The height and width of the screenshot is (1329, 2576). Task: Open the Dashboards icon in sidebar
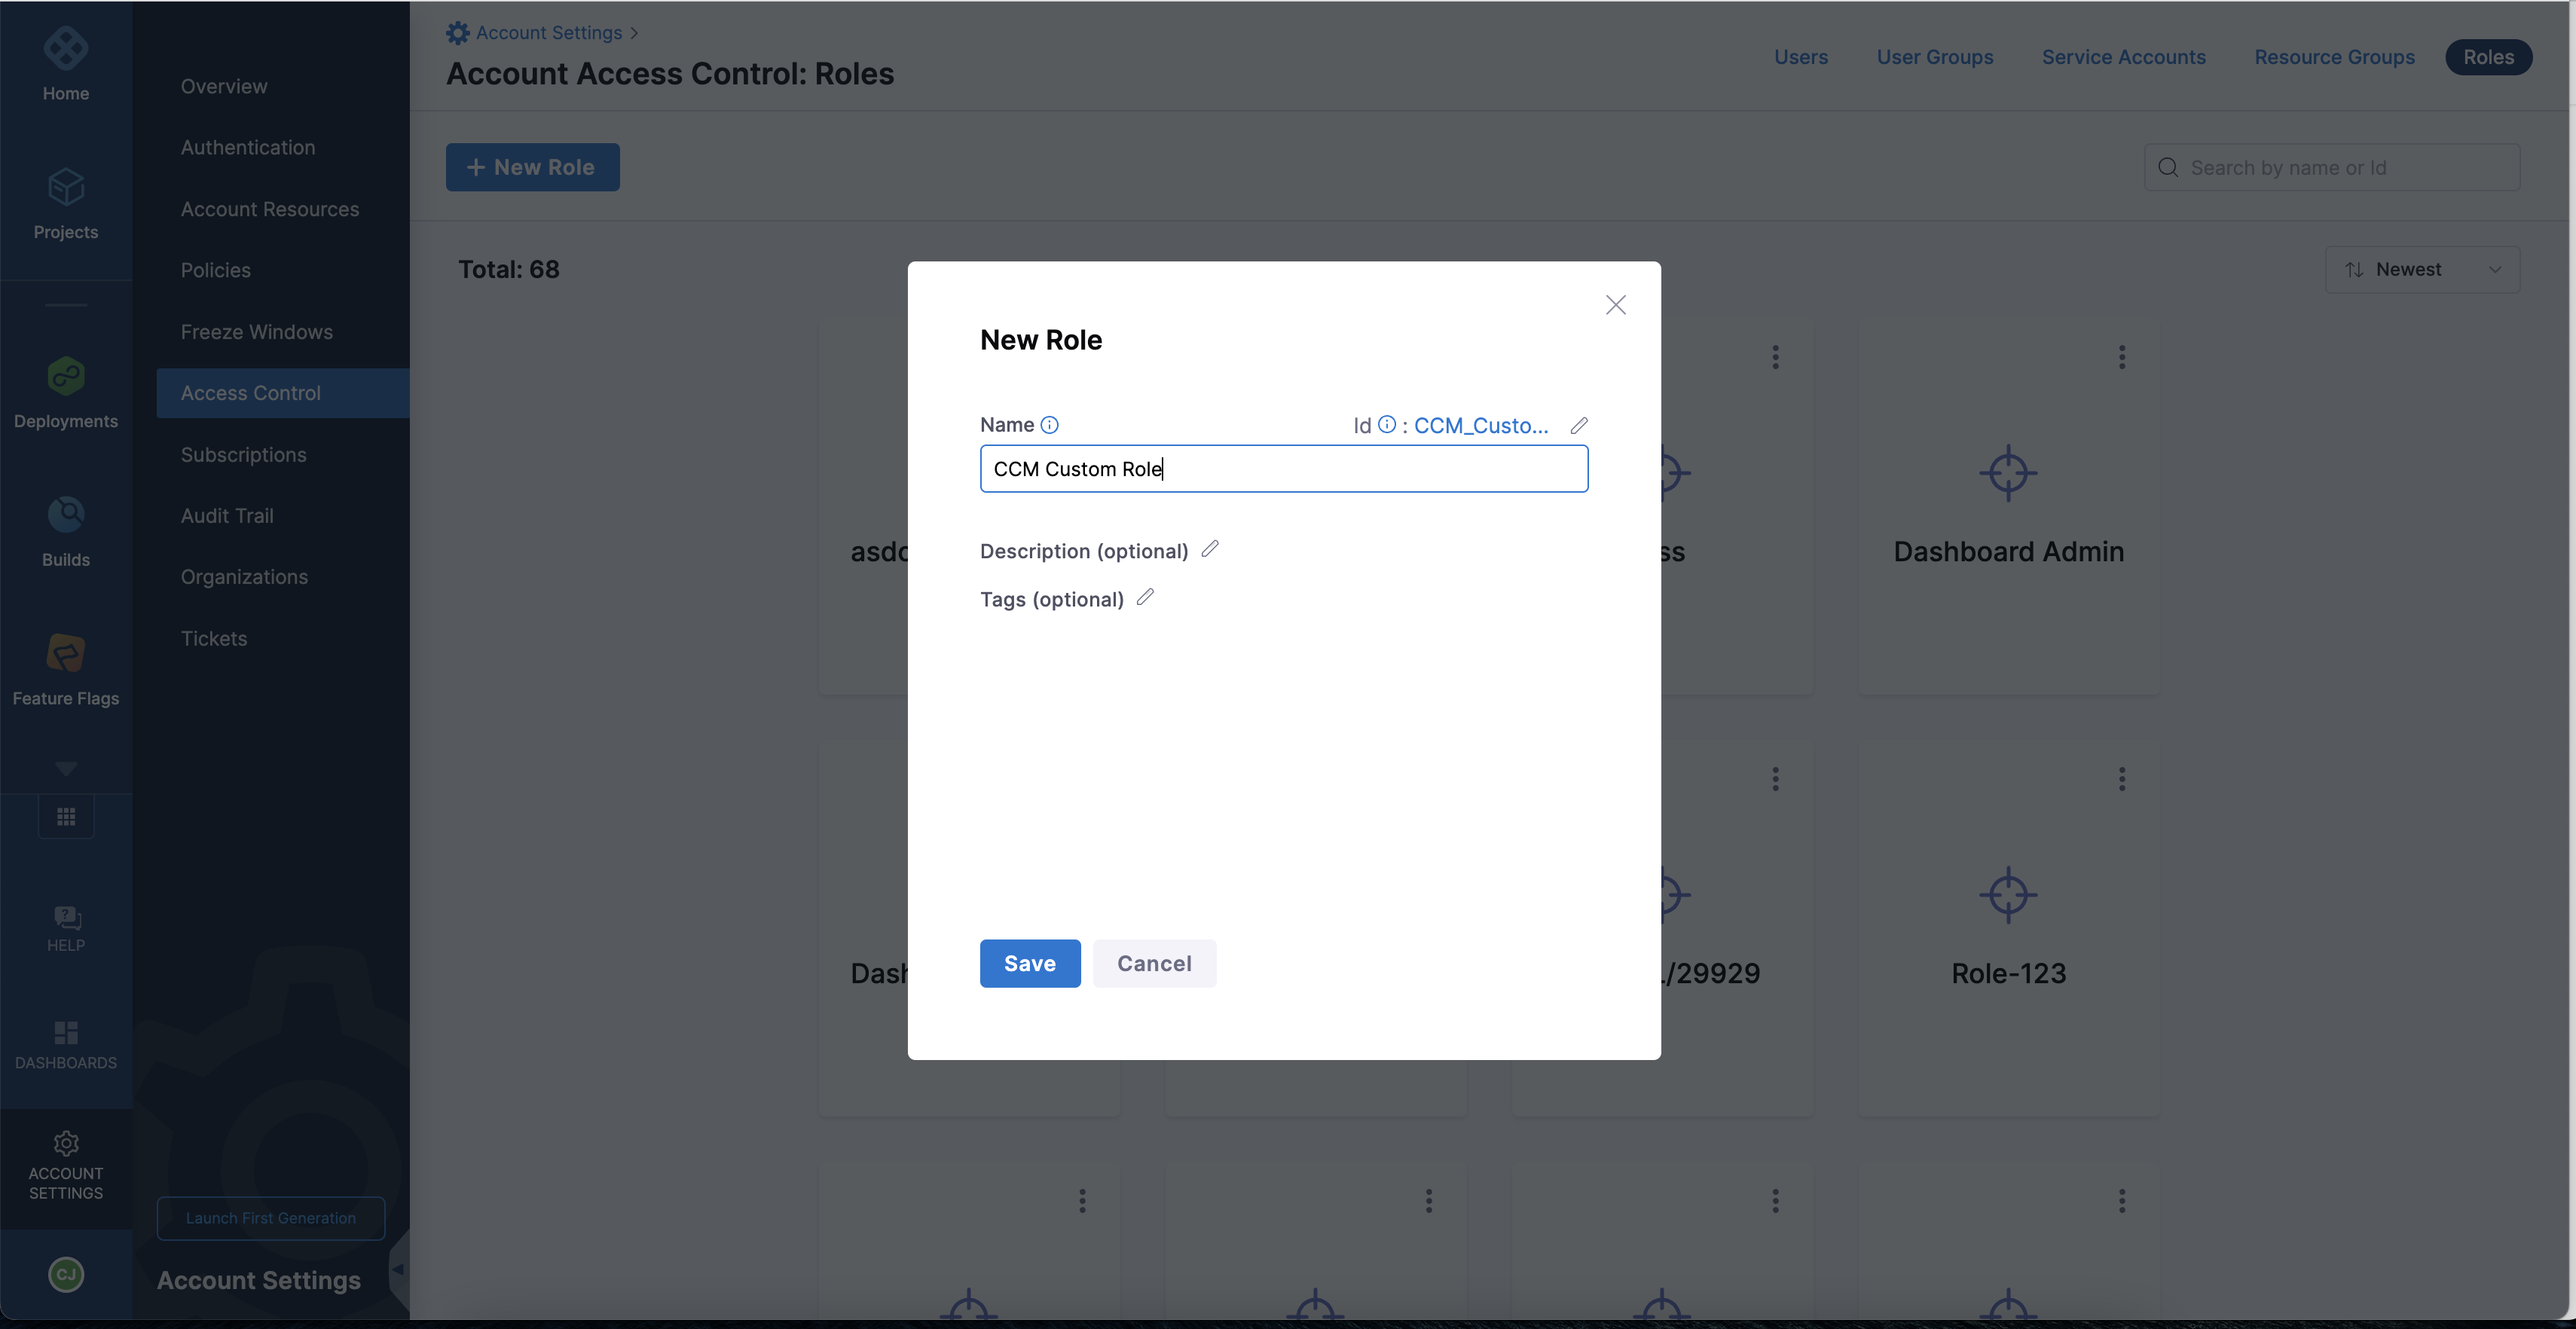pos(66,1033)
